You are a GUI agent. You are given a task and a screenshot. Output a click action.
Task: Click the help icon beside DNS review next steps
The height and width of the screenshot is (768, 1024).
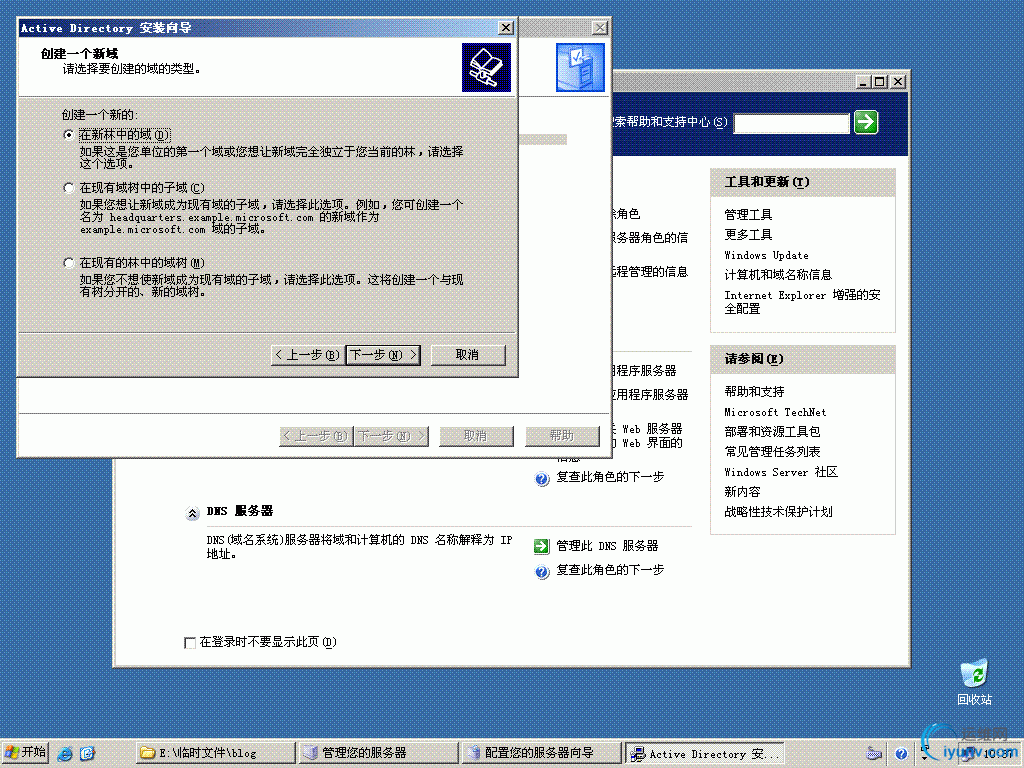point(541,572)
